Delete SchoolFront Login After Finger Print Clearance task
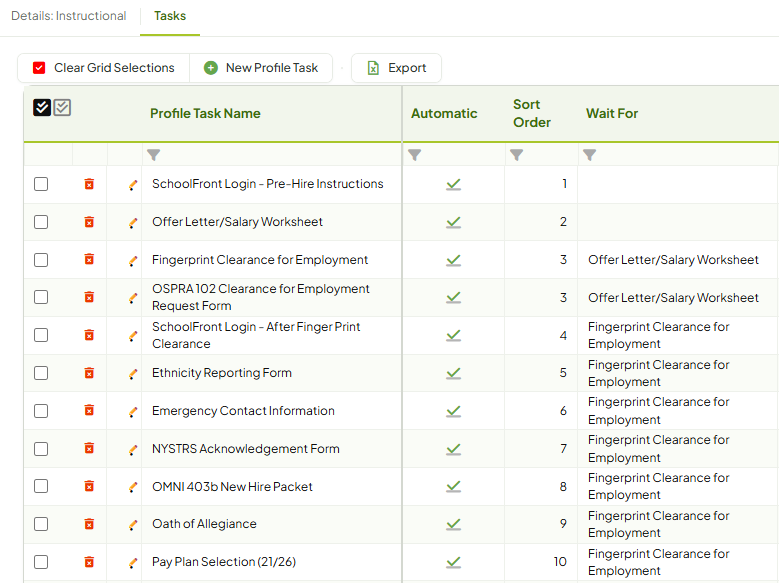Image resolution: width=779 pixels, height=583 pixels. [89, 335]
